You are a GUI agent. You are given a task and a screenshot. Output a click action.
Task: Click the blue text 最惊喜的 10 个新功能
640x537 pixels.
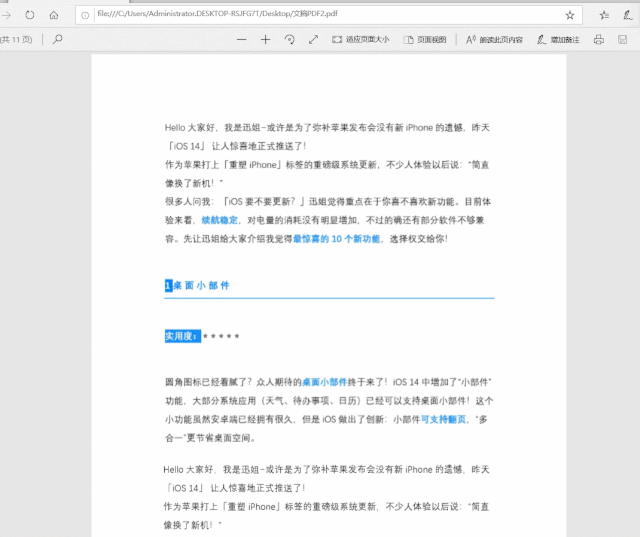(336, 239)
